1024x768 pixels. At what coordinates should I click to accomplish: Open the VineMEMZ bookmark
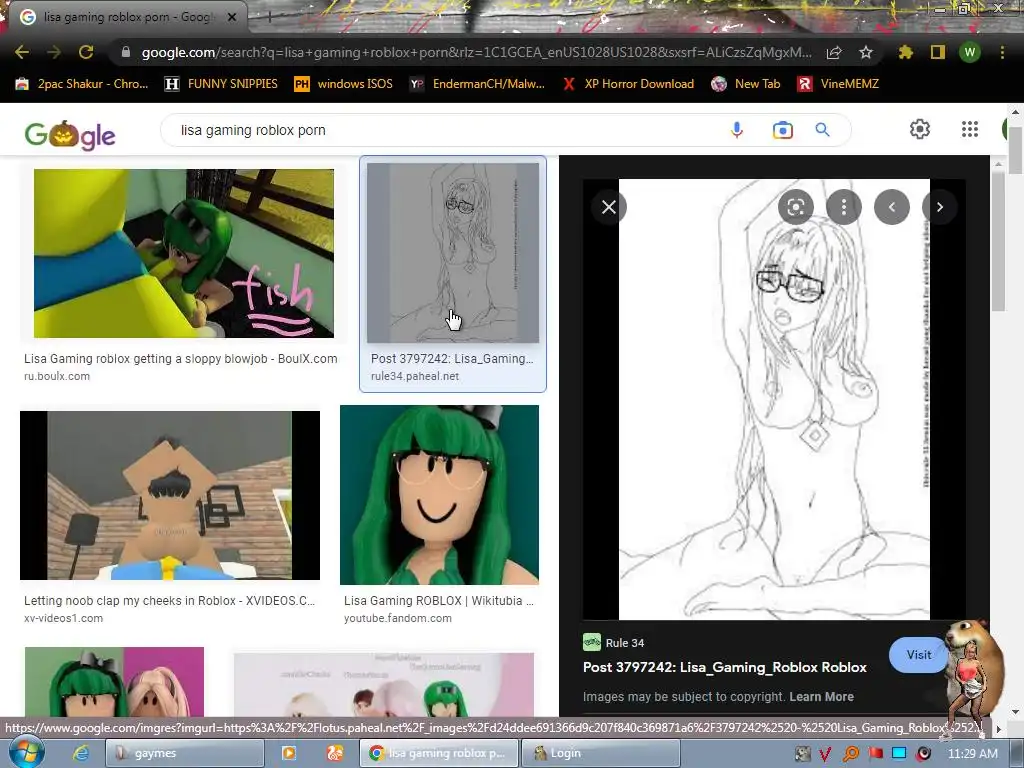(x=838, y=84)
